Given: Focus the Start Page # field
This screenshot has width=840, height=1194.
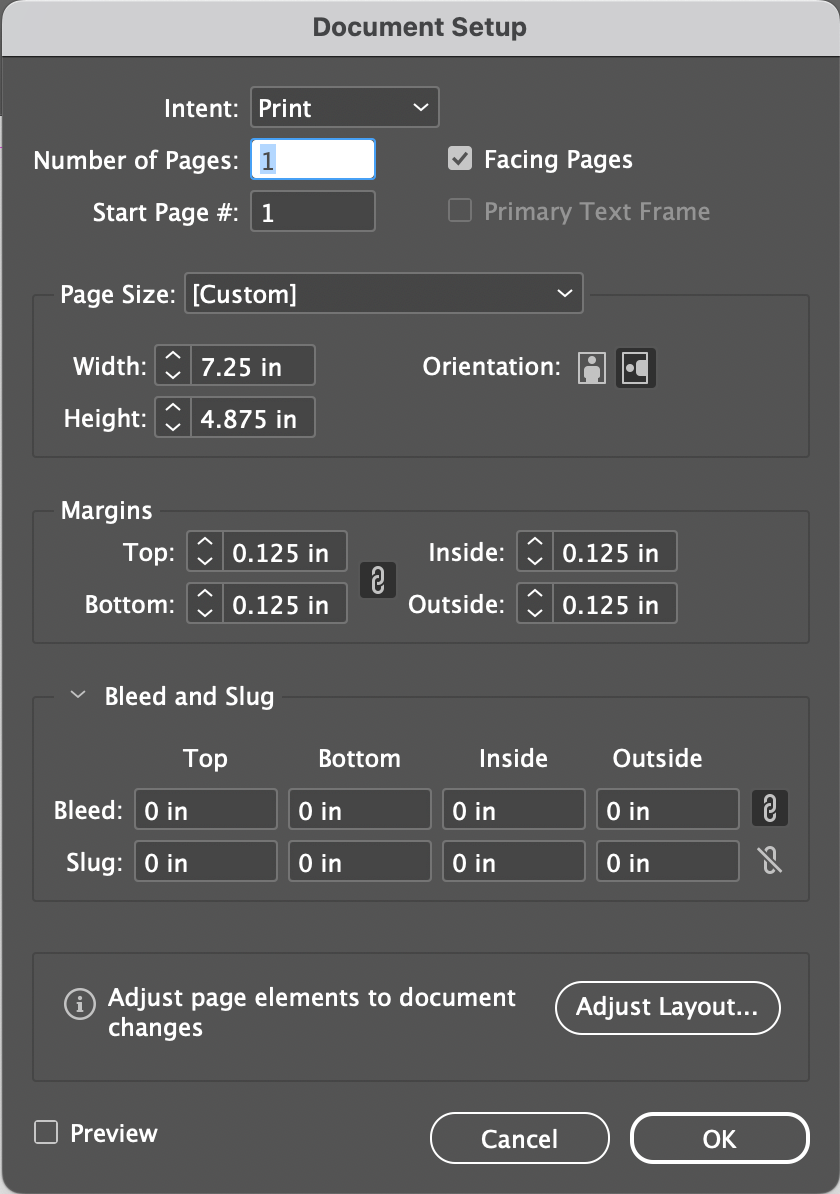Looking at the screenshot, I should [313, 211].
